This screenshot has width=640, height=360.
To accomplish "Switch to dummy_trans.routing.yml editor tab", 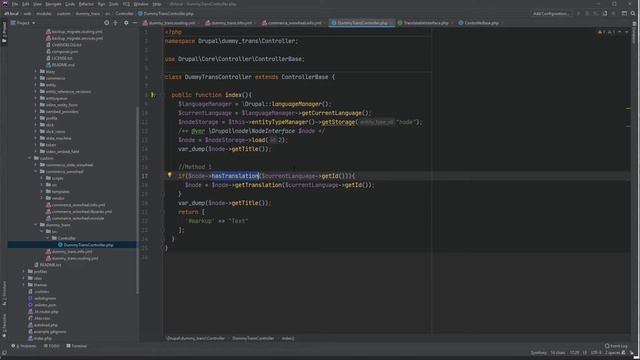I will coord(171,23).
